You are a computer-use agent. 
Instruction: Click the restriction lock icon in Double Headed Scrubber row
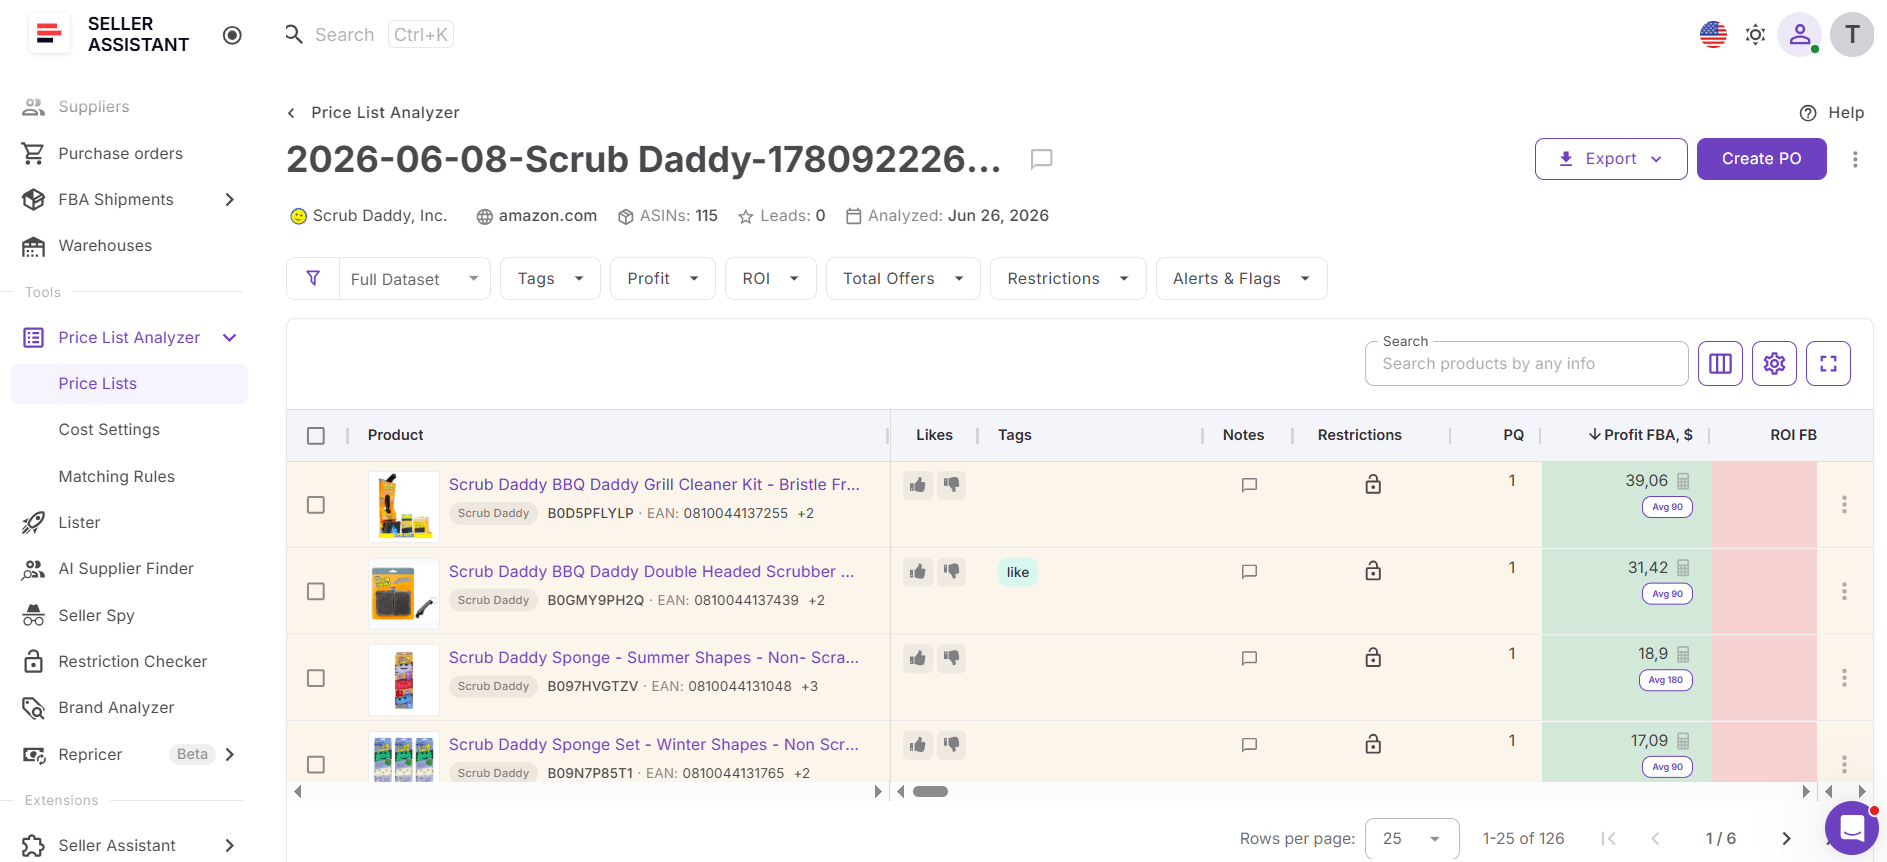(1373, 571)
